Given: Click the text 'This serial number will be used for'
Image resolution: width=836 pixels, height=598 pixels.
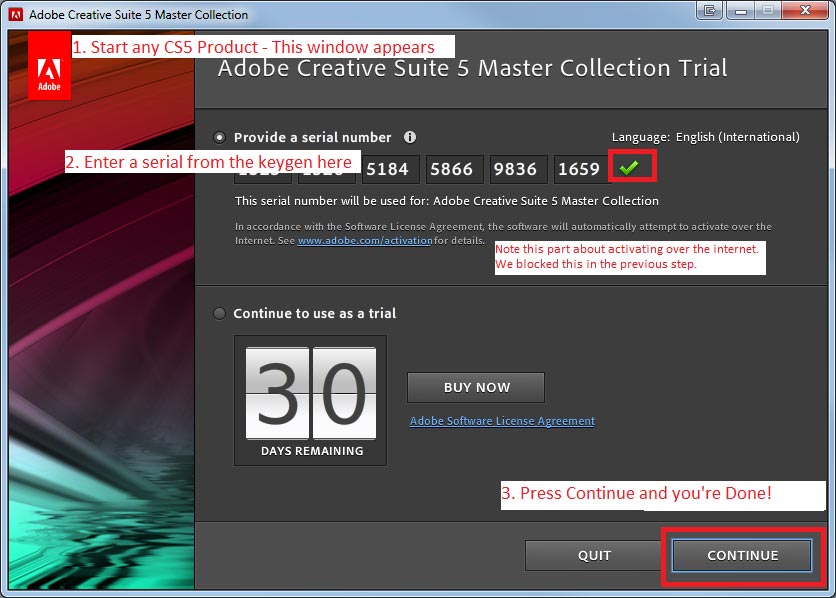Looking at the screenshot, I should [332, 201].
